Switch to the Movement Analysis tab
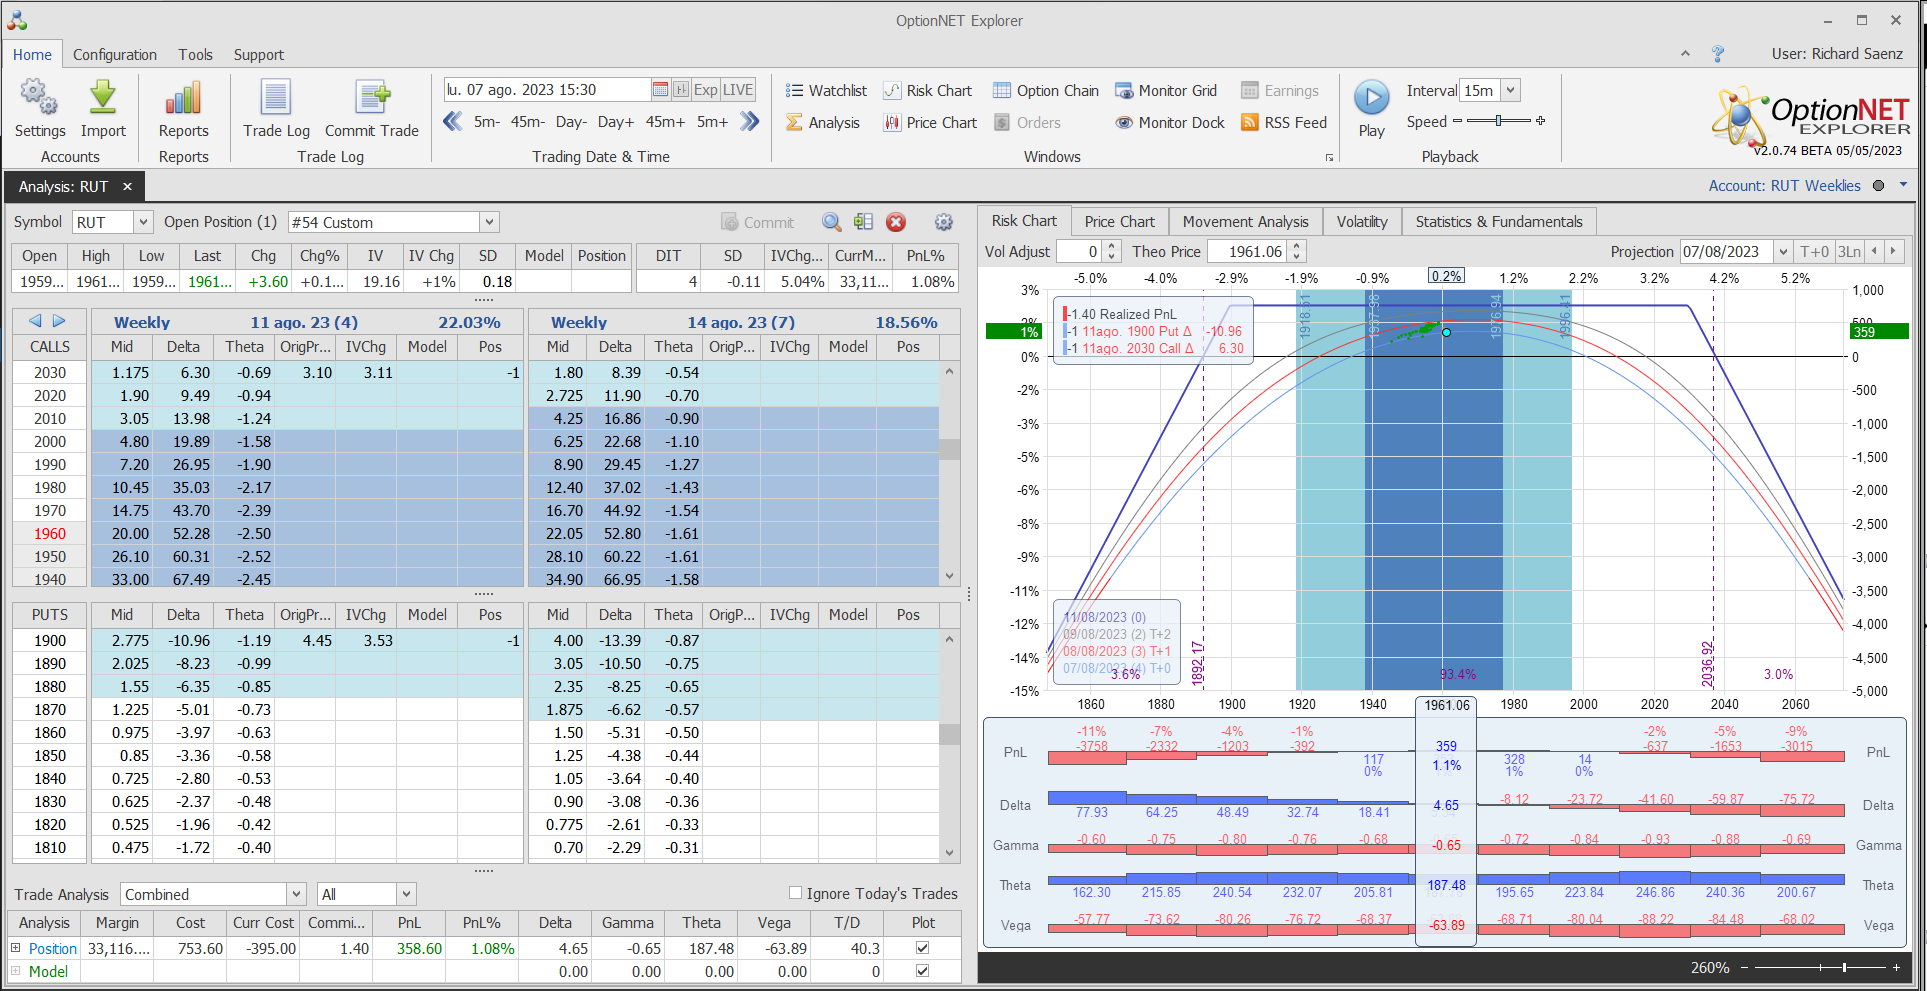The width and height of the screenshot is (1927, 991). 1245,221
